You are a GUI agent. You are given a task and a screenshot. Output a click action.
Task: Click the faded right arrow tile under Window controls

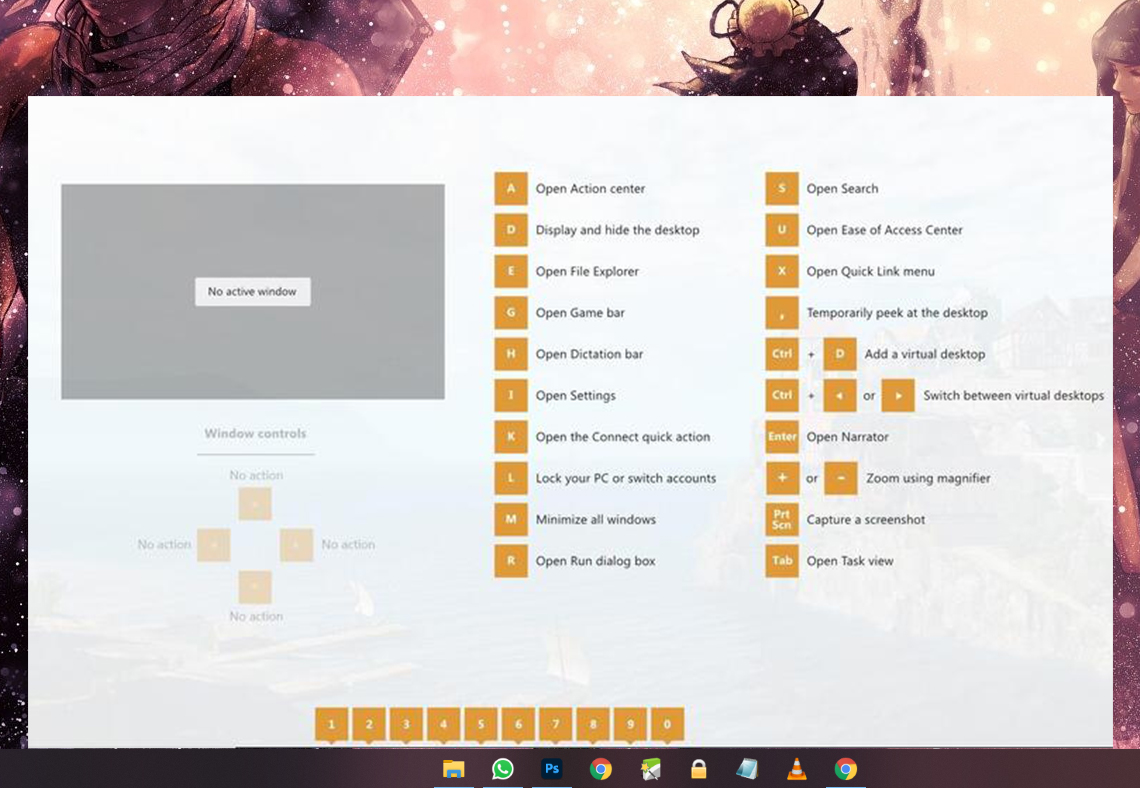tap(297, 545)
